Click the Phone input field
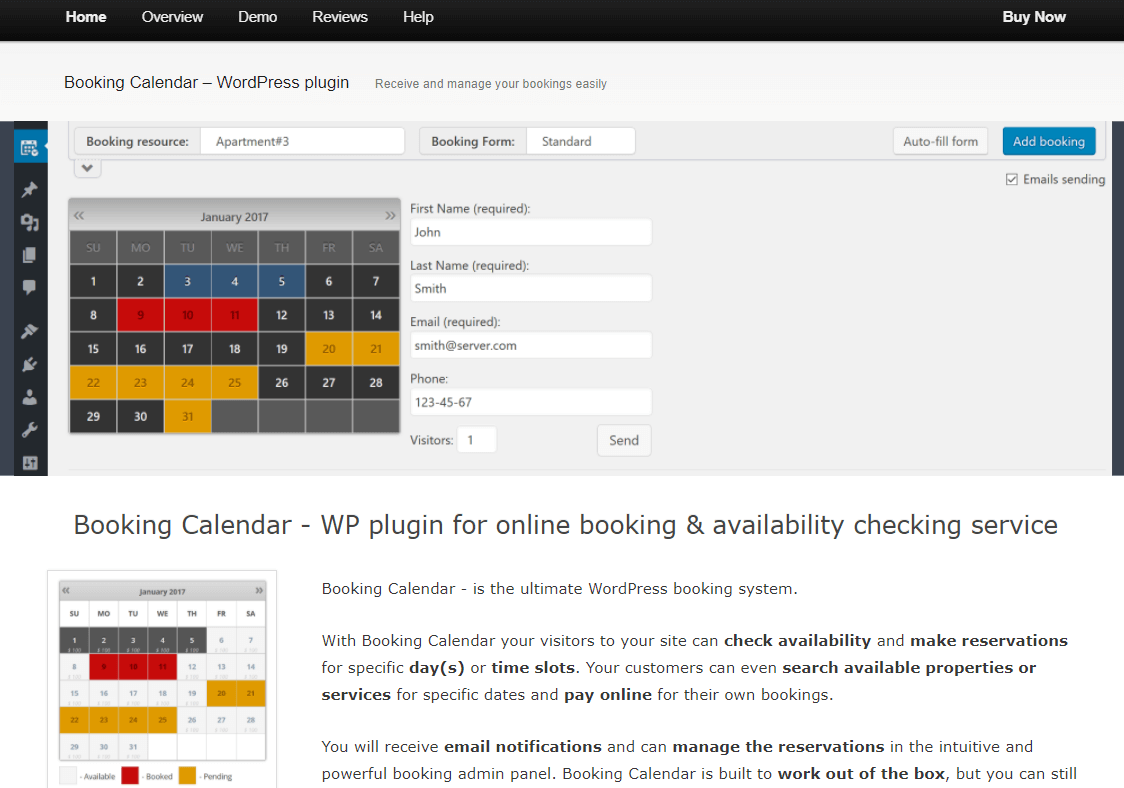The width and height of the screenshot is (1124, 788). (x=530, y=402)
